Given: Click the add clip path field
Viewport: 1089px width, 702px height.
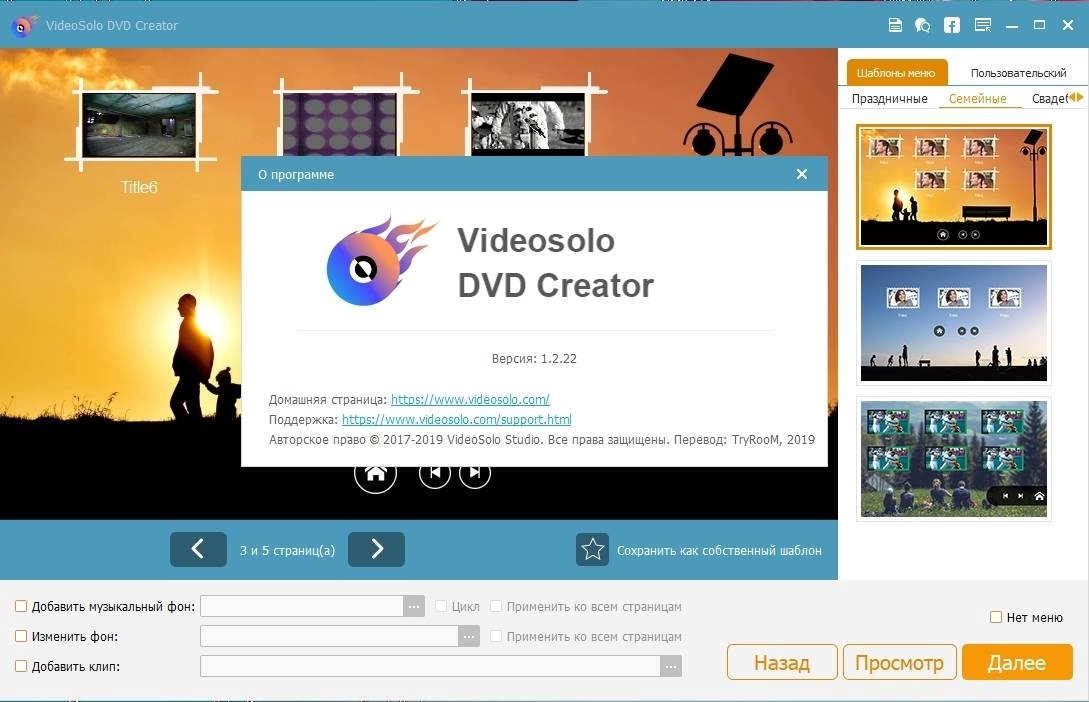Looking at the screenshot, I should coord(430,666).
